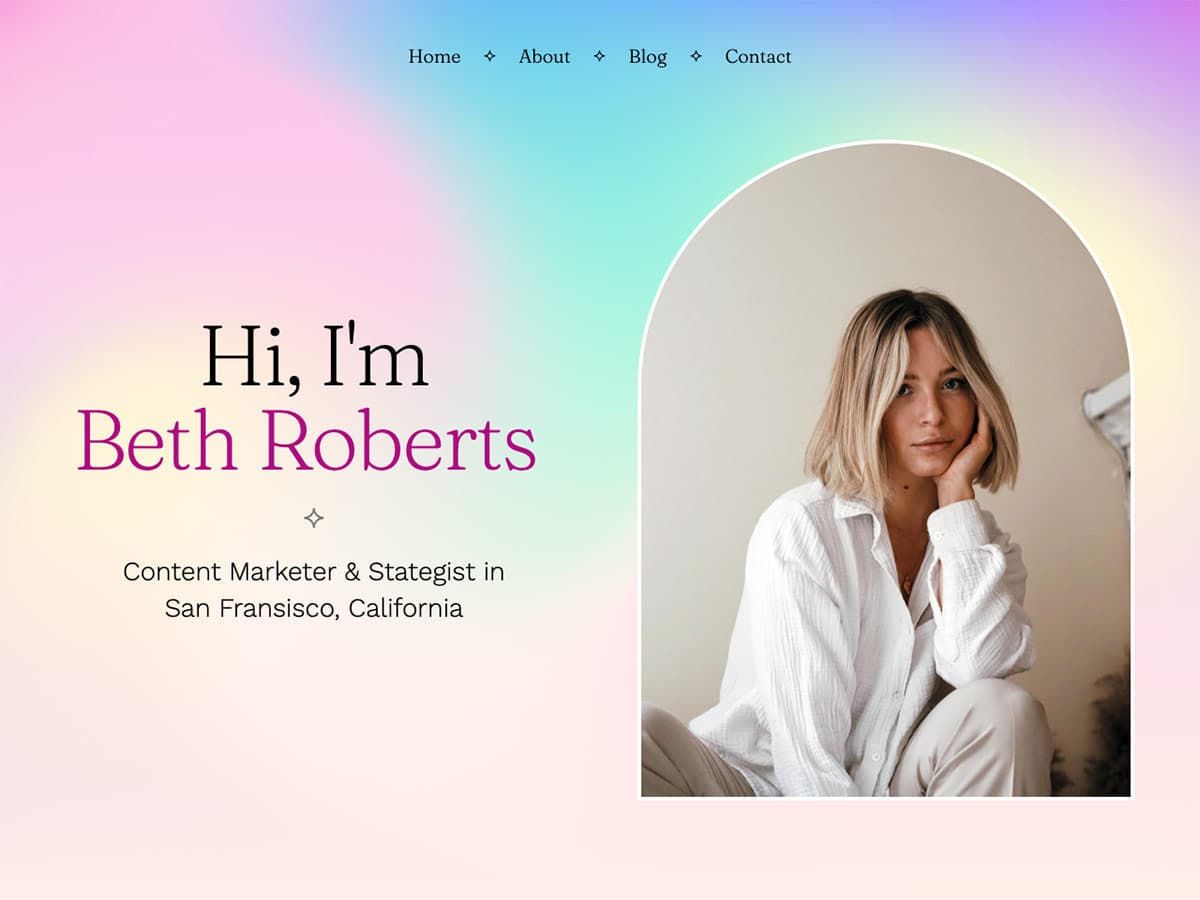Click the word California in the tagline
The width and height of the screenshot is (1200, 900).
[406, 608]
